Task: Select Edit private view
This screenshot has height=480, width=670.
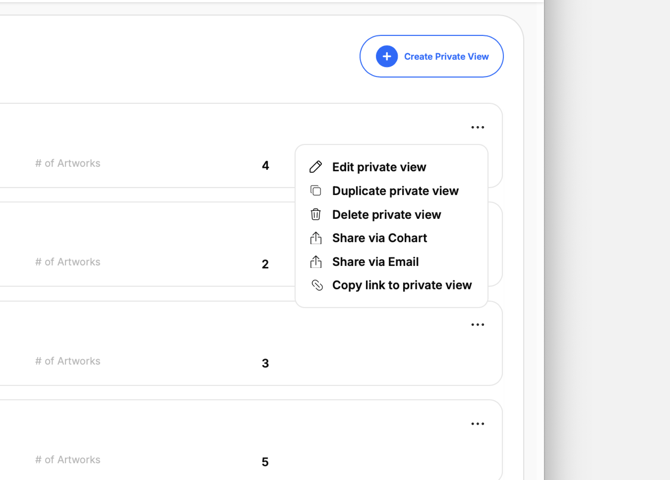Action: [379, 167]
